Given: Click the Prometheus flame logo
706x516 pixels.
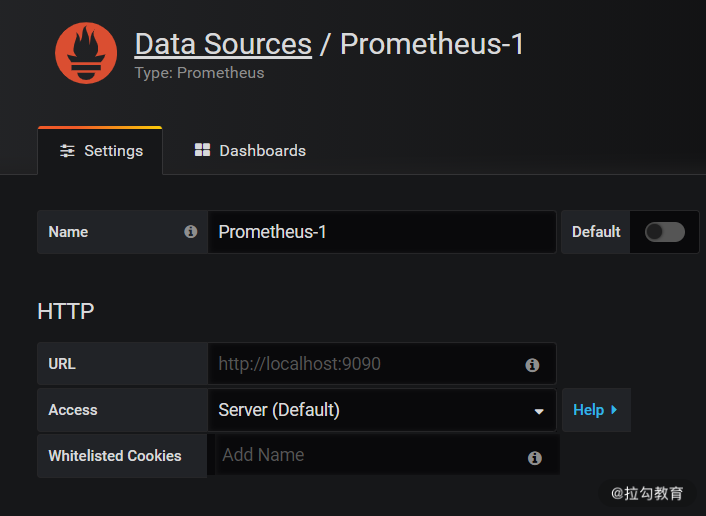Looking at the screenshot, I should [86, 53].
